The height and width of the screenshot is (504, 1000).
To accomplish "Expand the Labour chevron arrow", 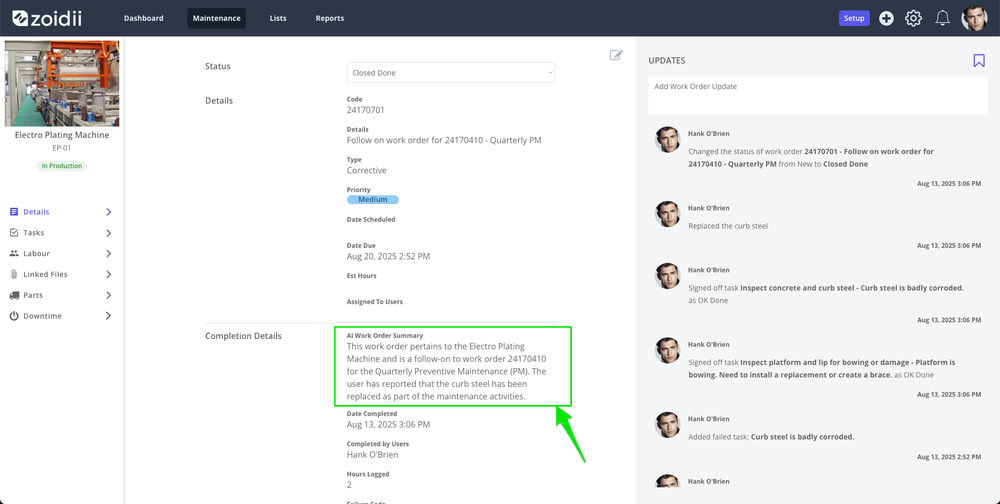I will coord(108,253).
